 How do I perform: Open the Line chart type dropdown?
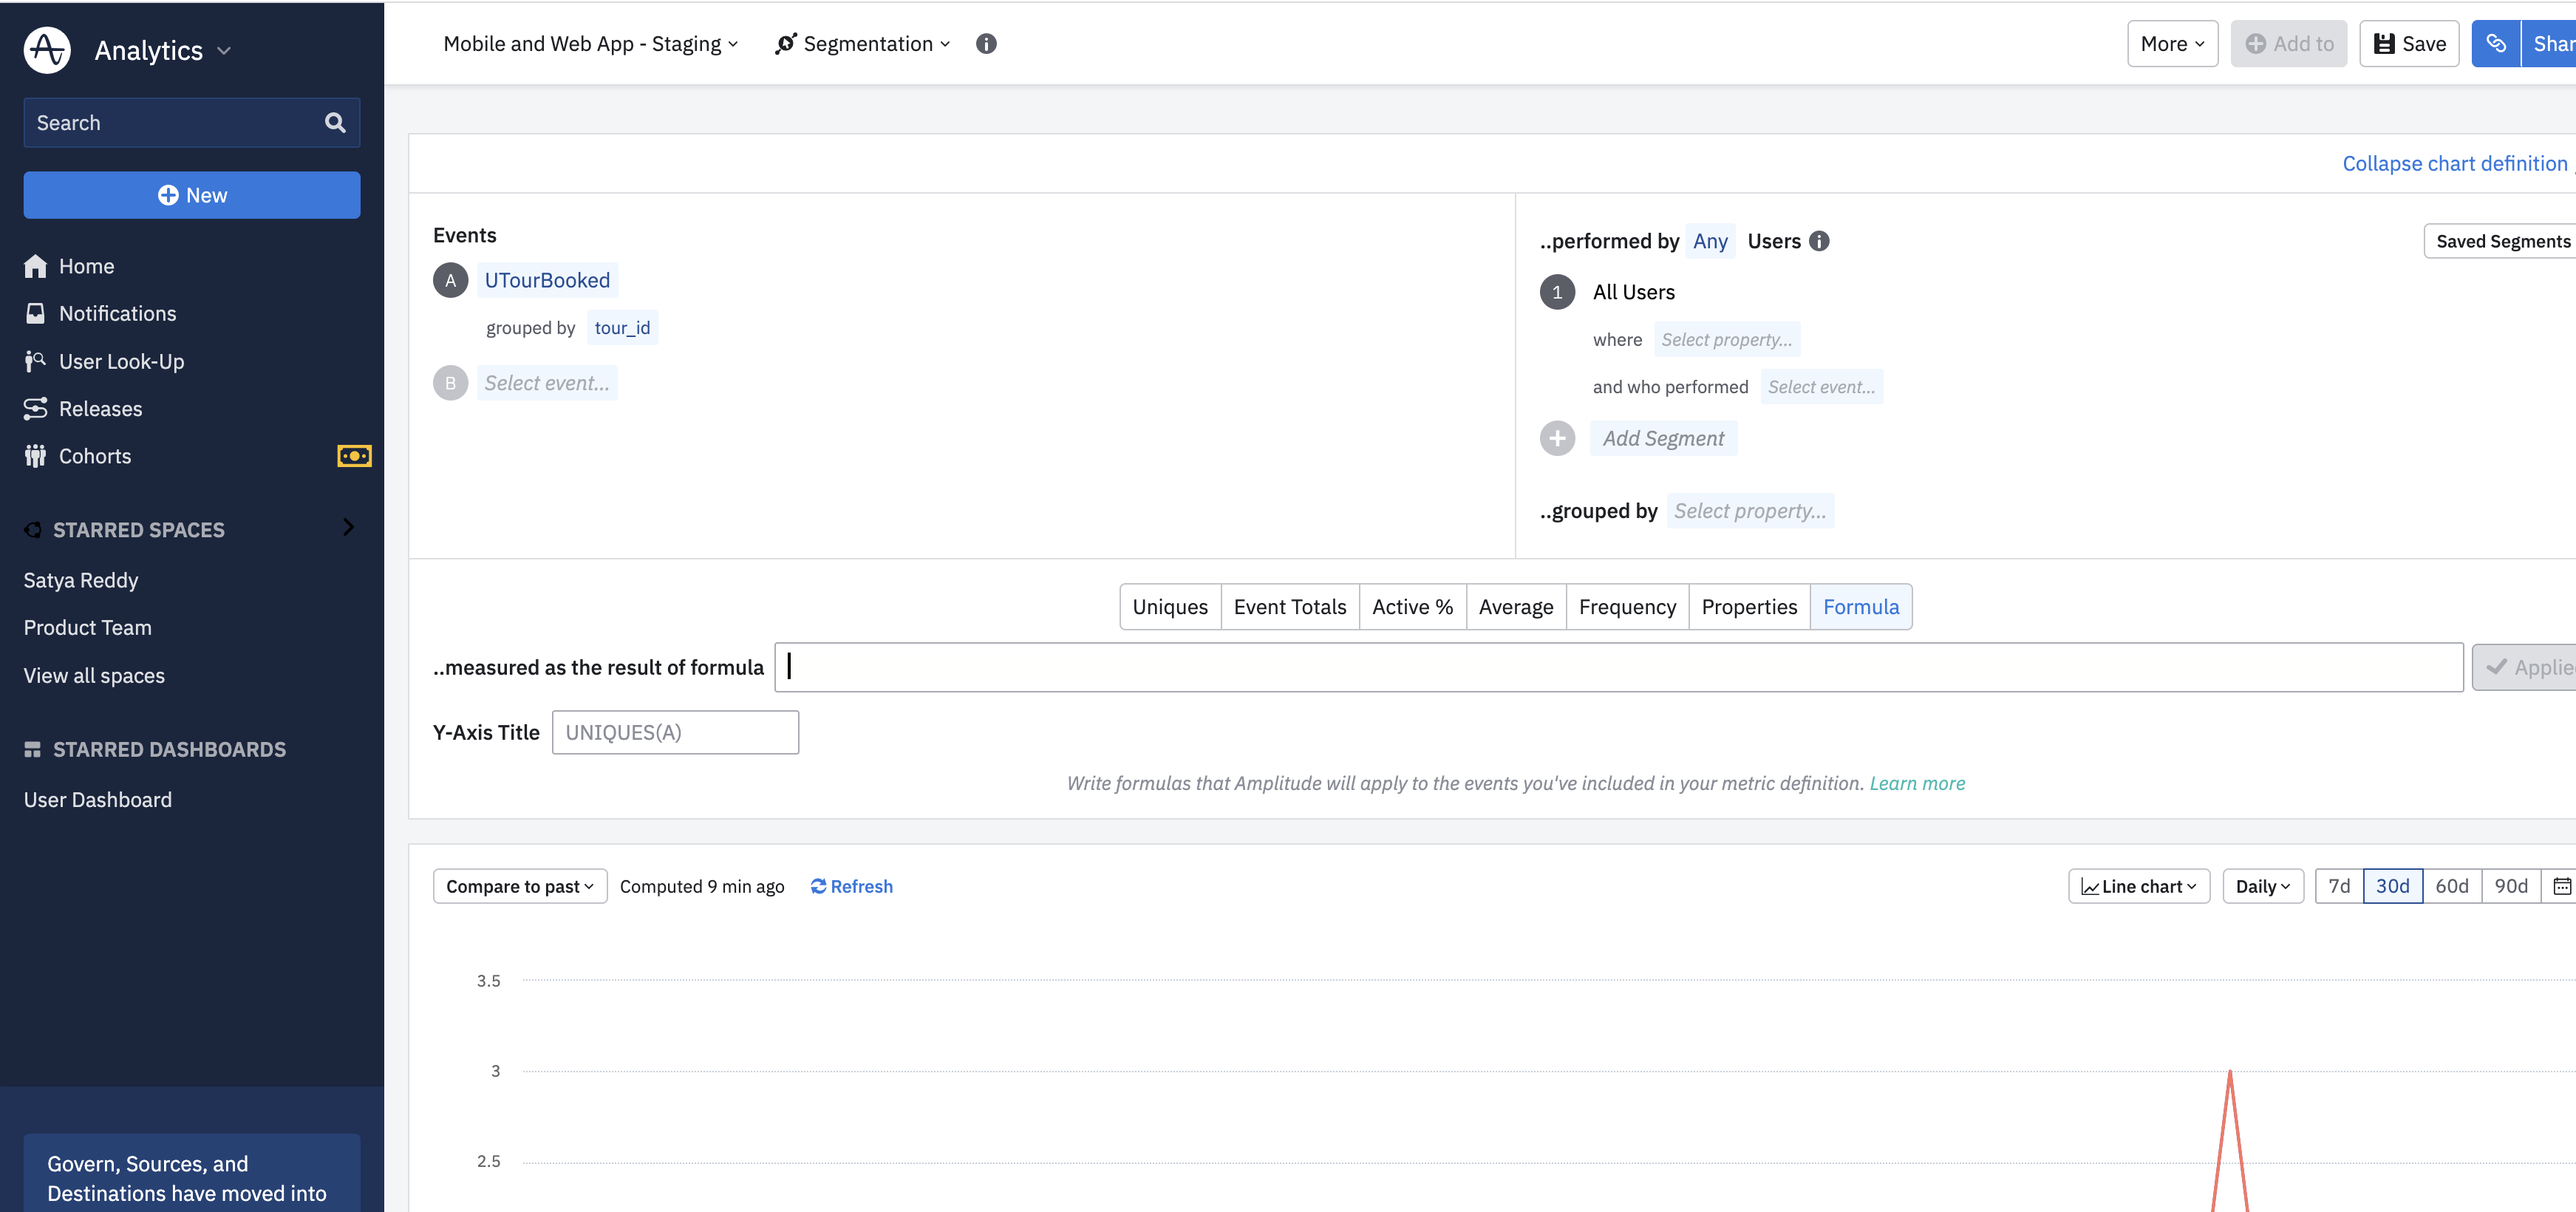(2138, 886)
